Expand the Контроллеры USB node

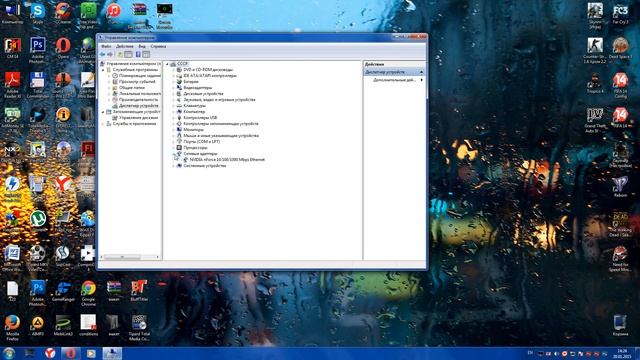click(173, 118)
